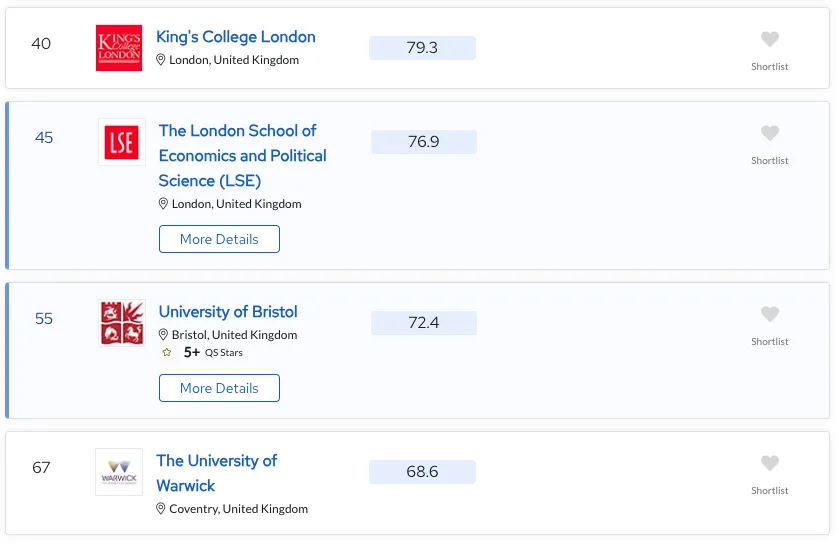839x544 pixels.
Task: Shortlist King's College London with heart icon
Action: click(x=769, y=40)
